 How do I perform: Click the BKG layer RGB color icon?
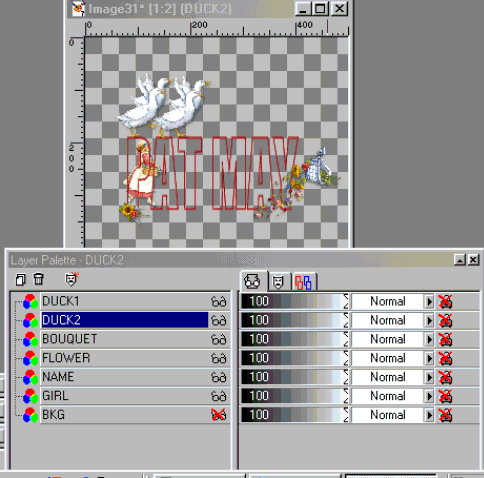click(x=30, y=415)
